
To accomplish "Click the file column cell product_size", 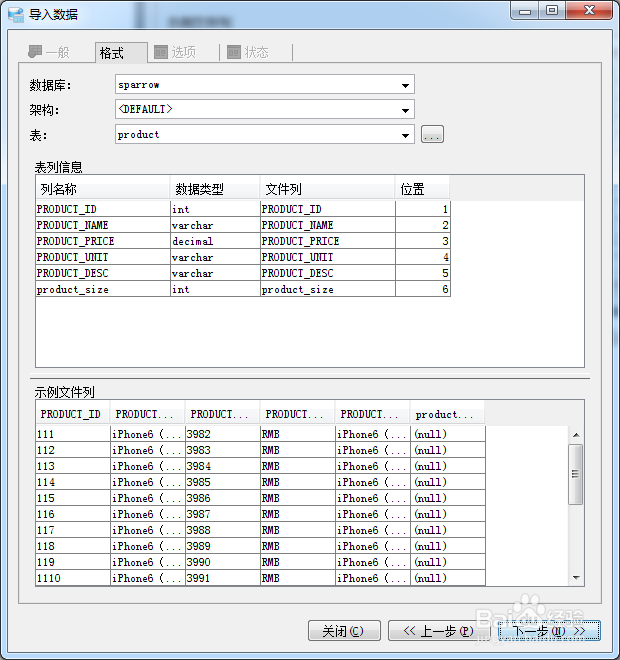I will pyautogui.click(x=328, y=289).
